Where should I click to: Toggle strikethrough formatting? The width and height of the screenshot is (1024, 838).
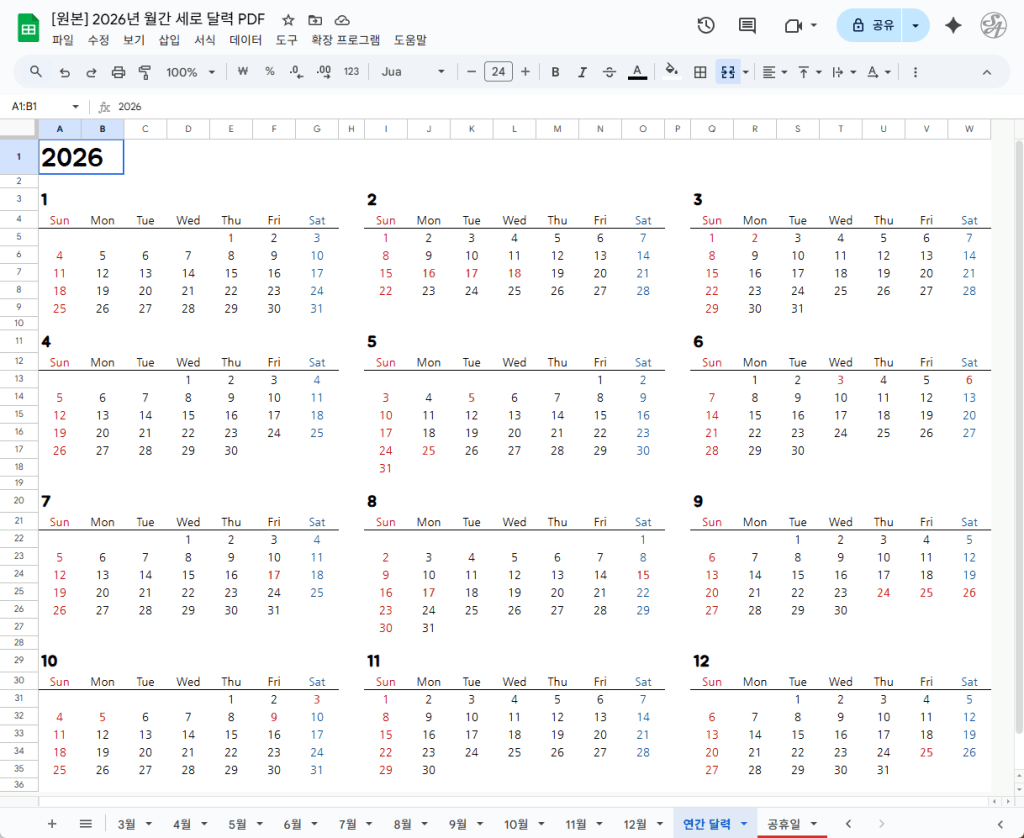609,72
